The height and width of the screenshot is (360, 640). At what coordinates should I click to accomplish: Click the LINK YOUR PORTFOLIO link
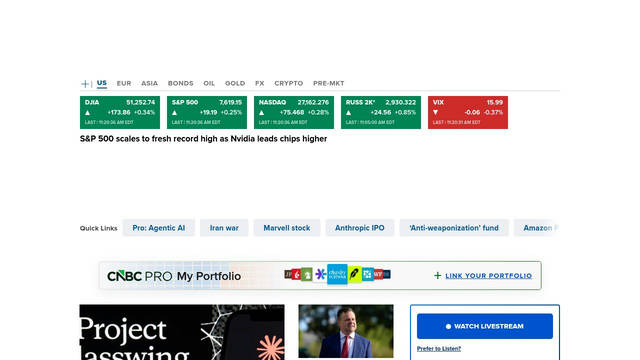point(489,276)
